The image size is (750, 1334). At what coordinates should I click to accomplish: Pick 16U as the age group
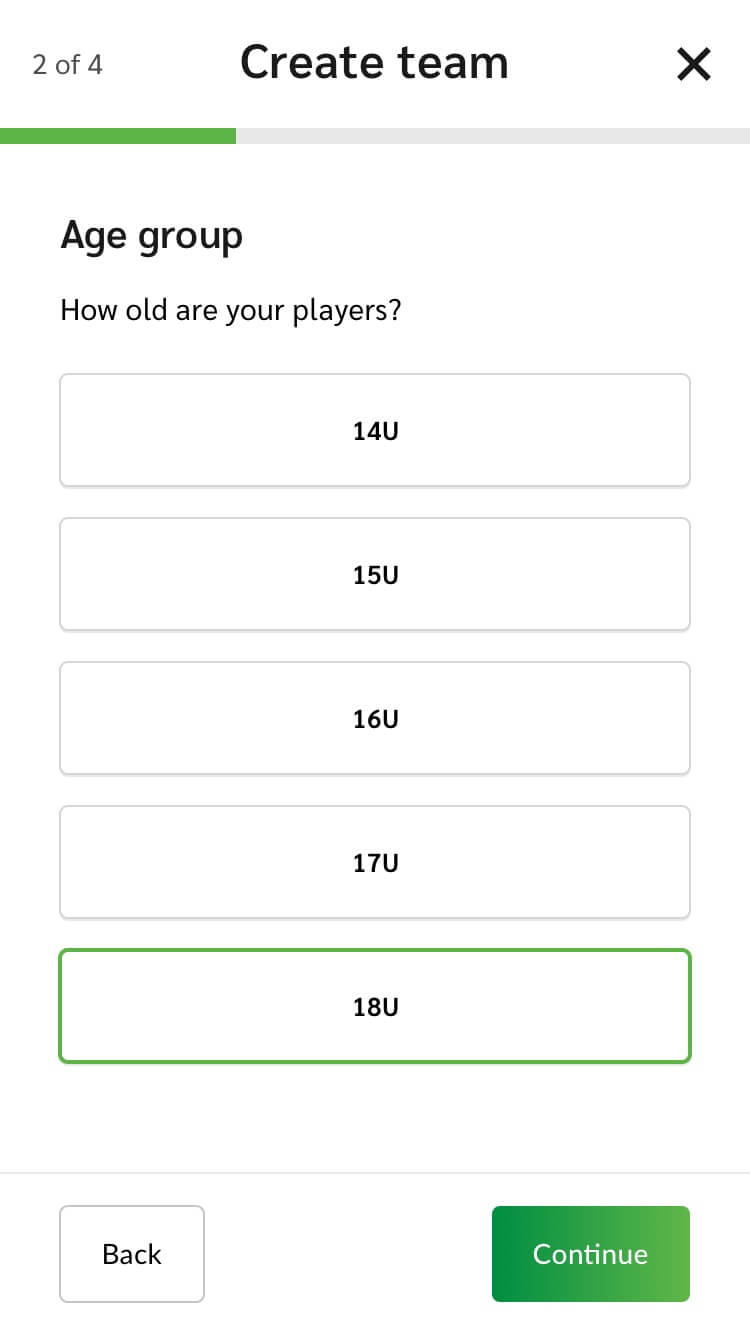coord(375,718)
